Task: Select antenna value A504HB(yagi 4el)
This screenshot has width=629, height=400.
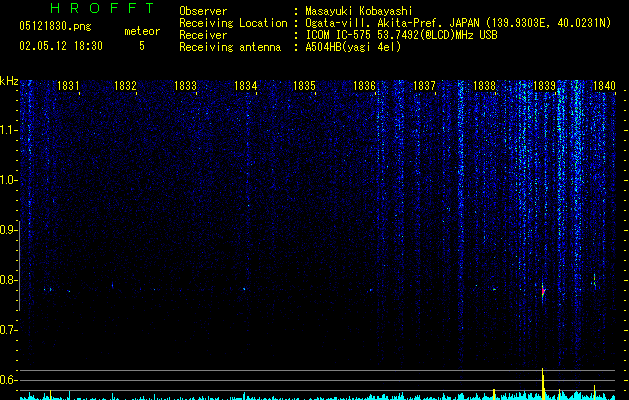Action: pos(353,47)
